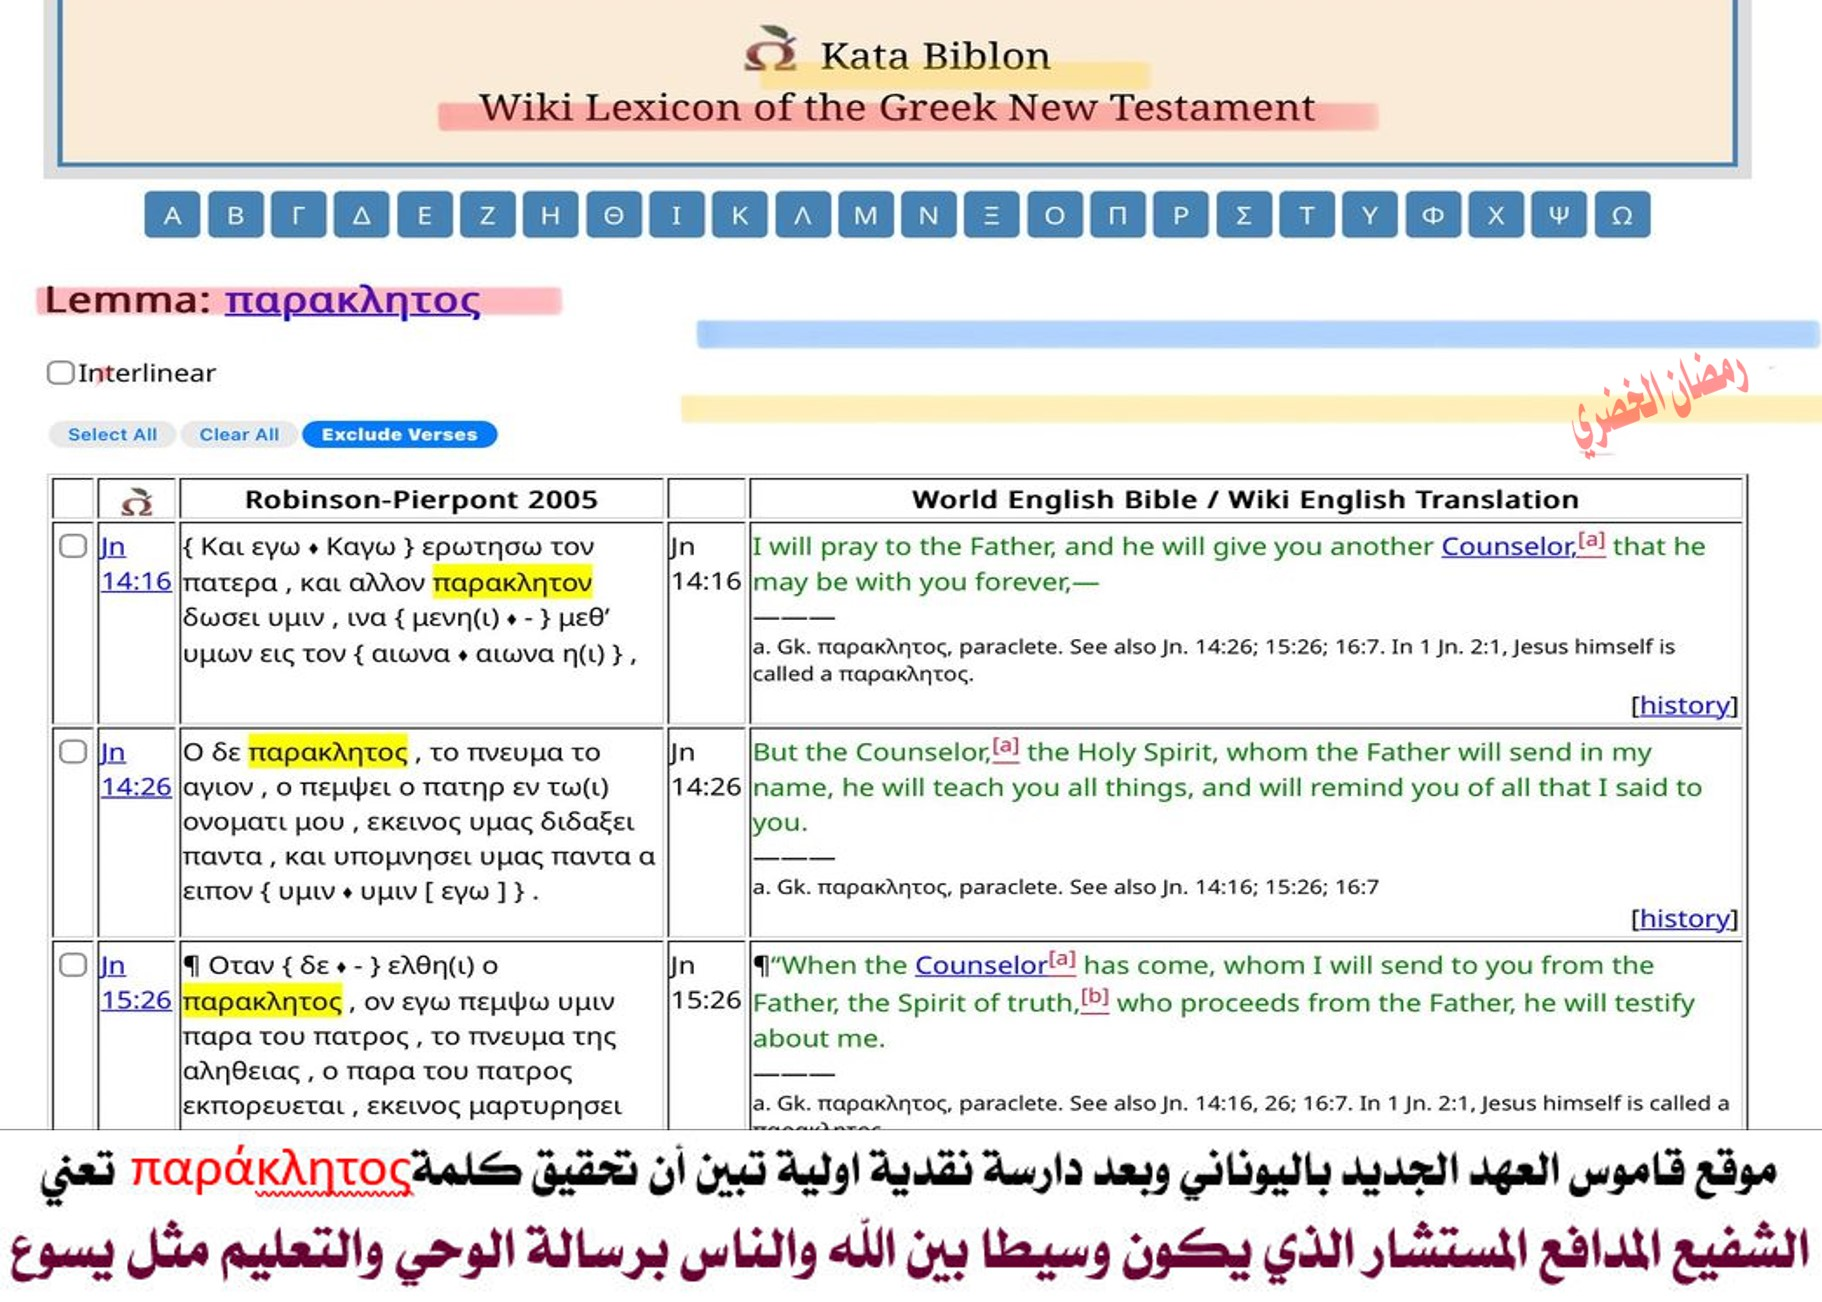Open the Greek letter Ζ index
Image resolution: width=1822 pixels, height=1302 pixels.
click(487, 215)
